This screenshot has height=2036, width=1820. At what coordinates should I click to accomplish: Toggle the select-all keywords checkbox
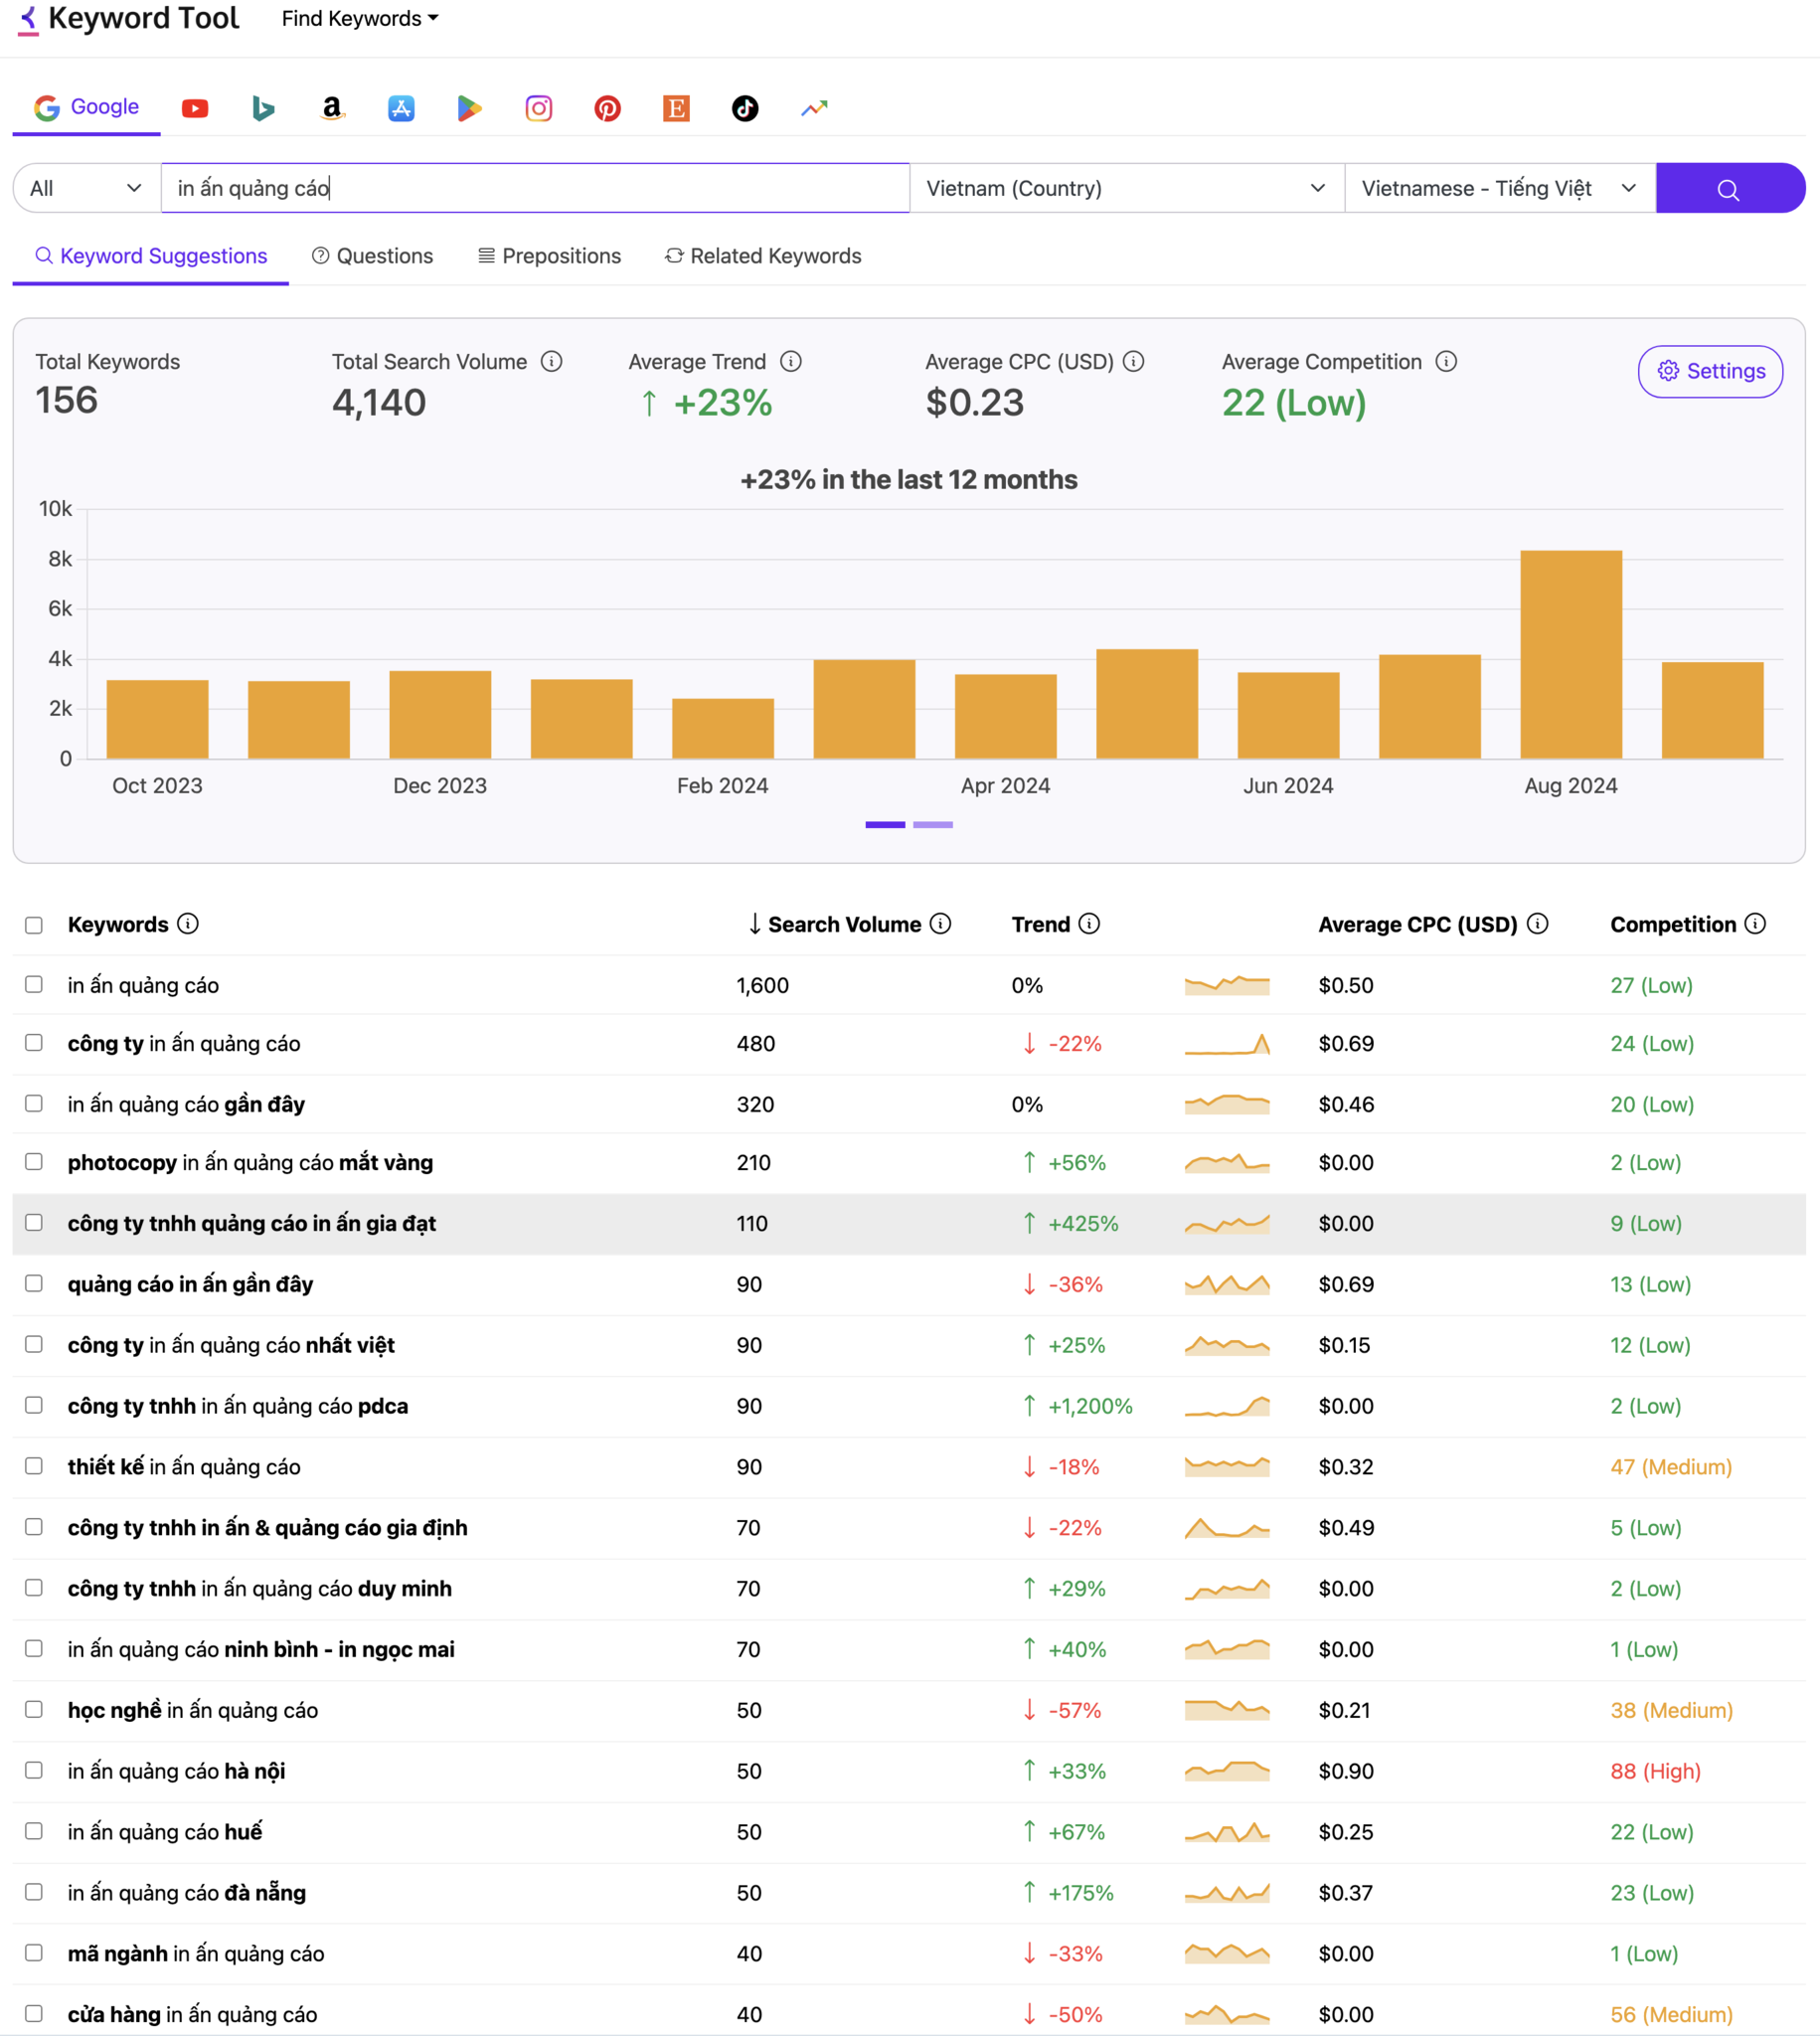coord(34,925)
